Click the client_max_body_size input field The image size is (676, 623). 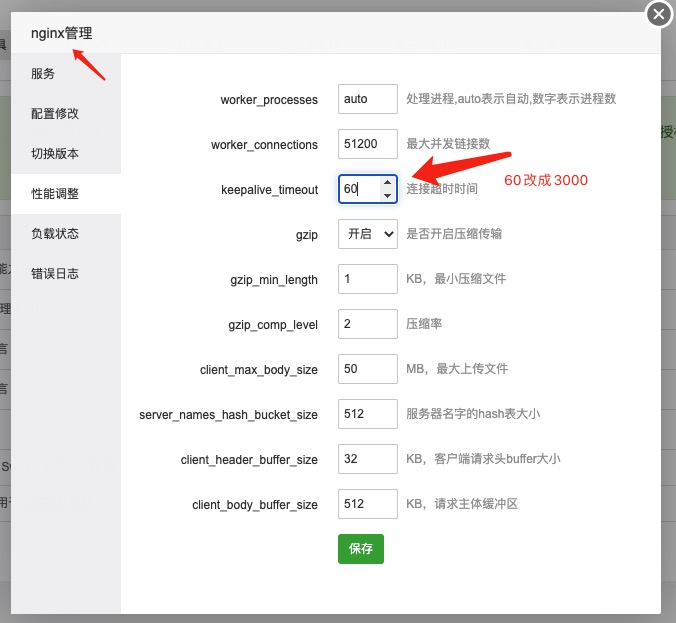click(368, 369)
